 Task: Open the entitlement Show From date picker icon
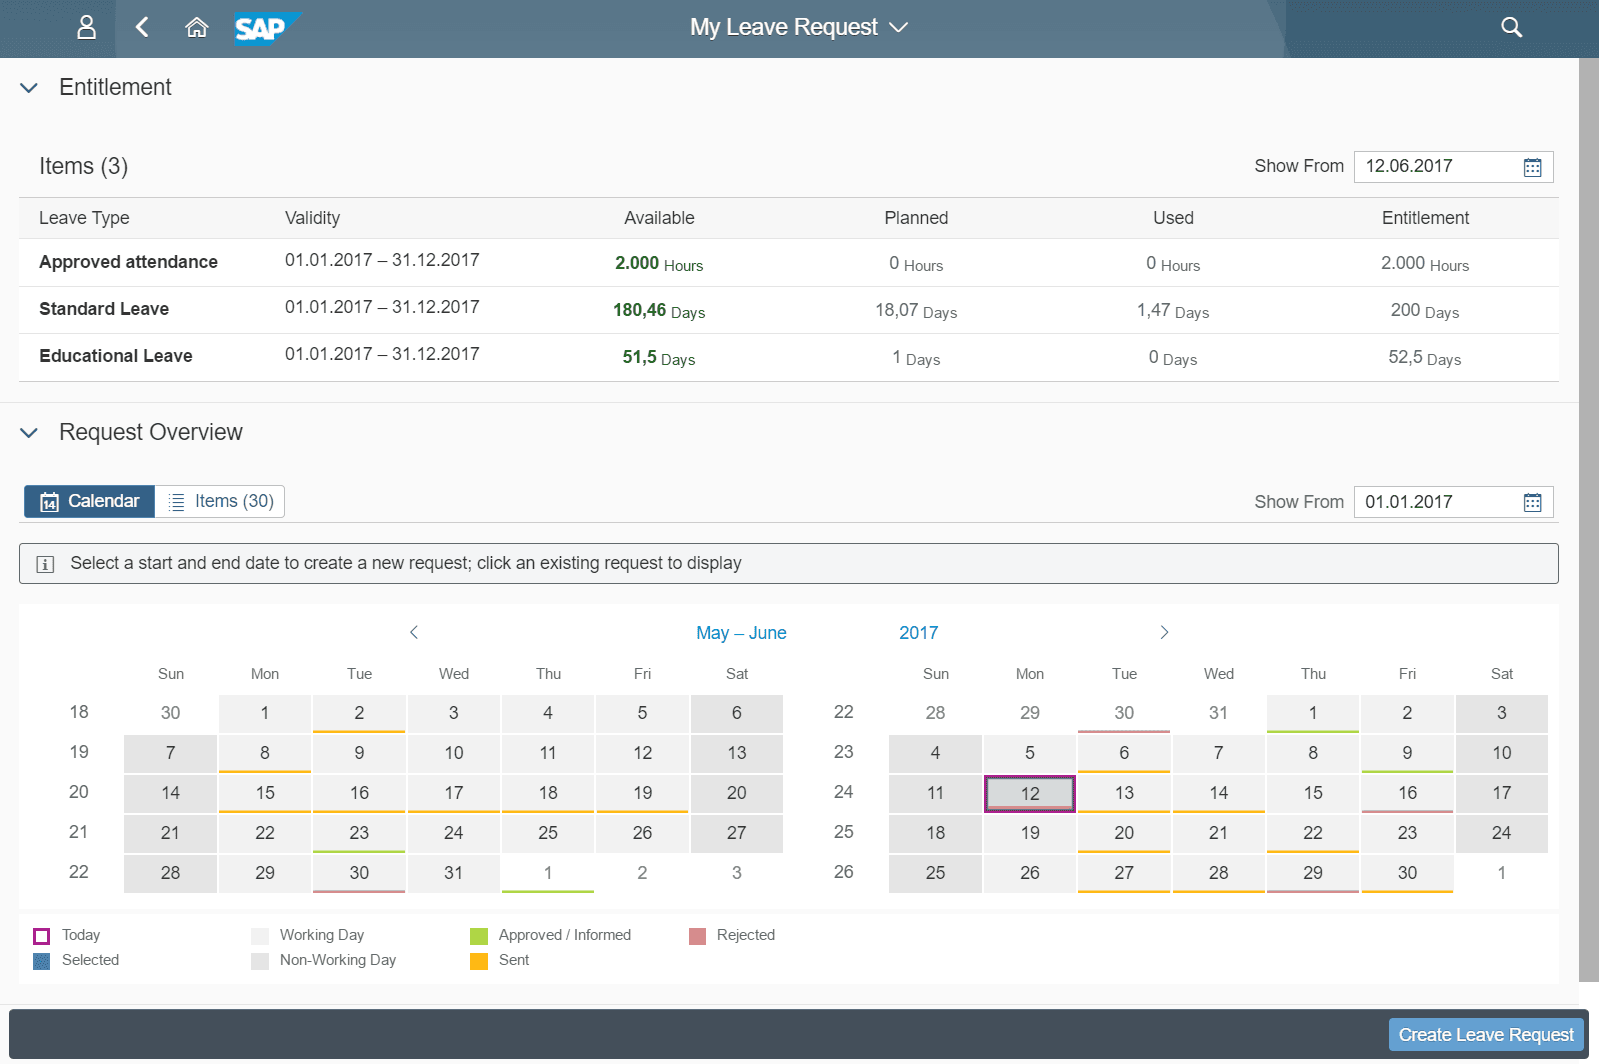[x=1532, y=167]
